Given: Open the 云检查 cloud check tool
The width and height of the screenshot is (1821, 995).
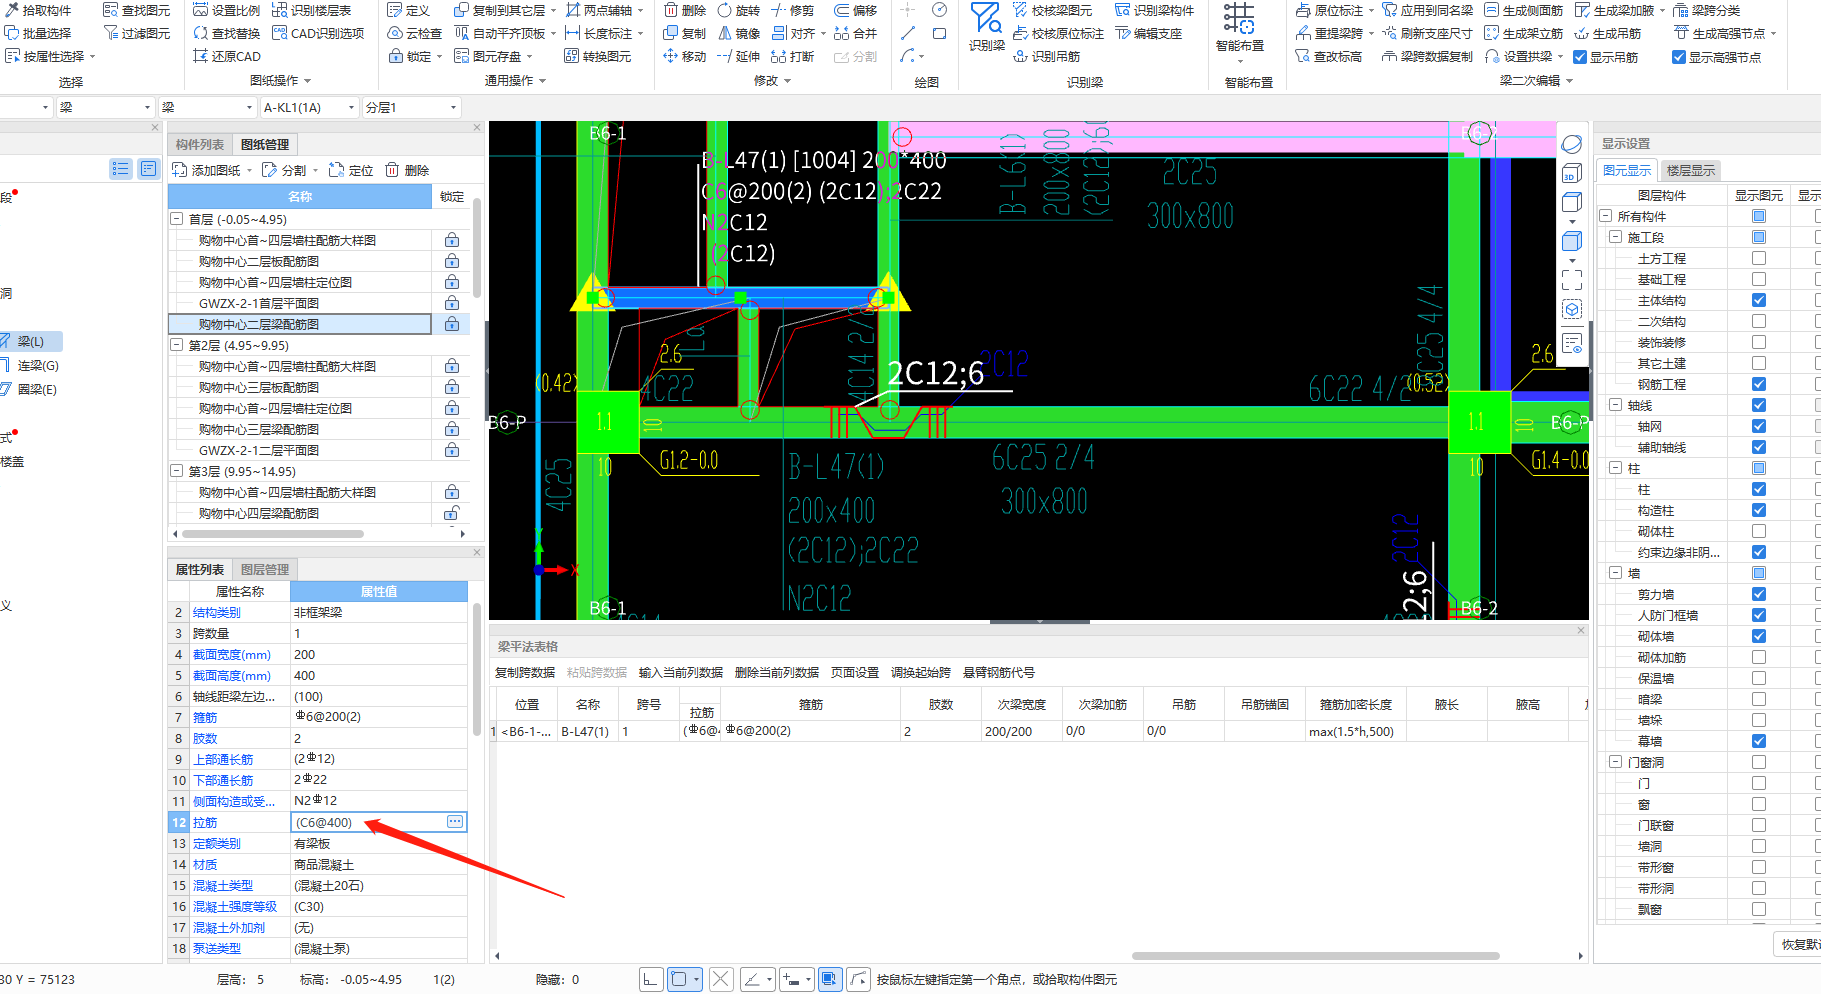Looking at the screenshot, I should [x=414, y=33].
